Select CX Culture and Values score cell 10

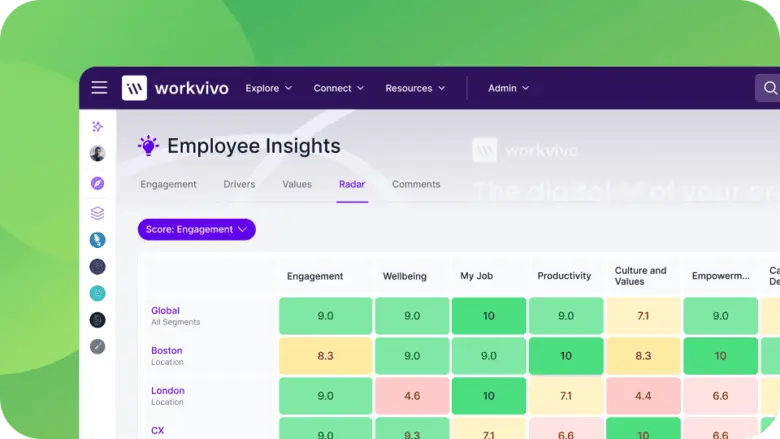(643, 429)
